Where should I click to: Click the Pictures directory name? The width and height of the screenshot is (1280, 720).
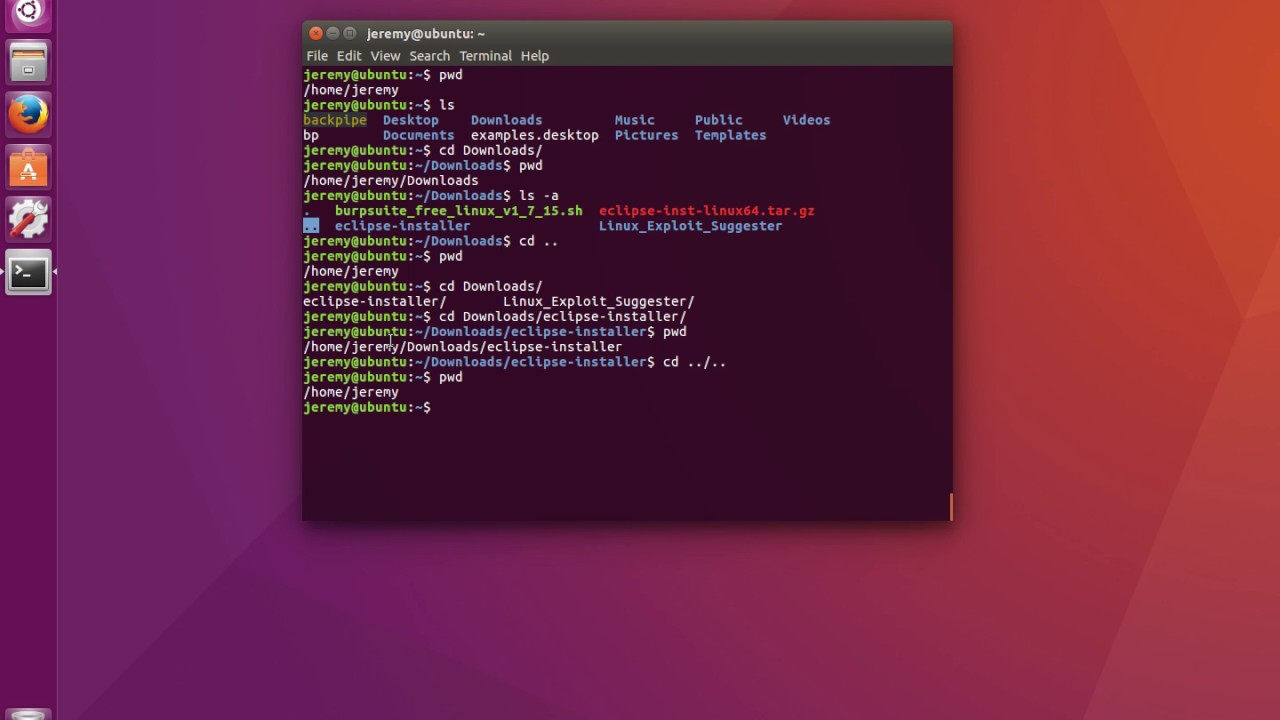pyautogui.click(x=647, y=135)
